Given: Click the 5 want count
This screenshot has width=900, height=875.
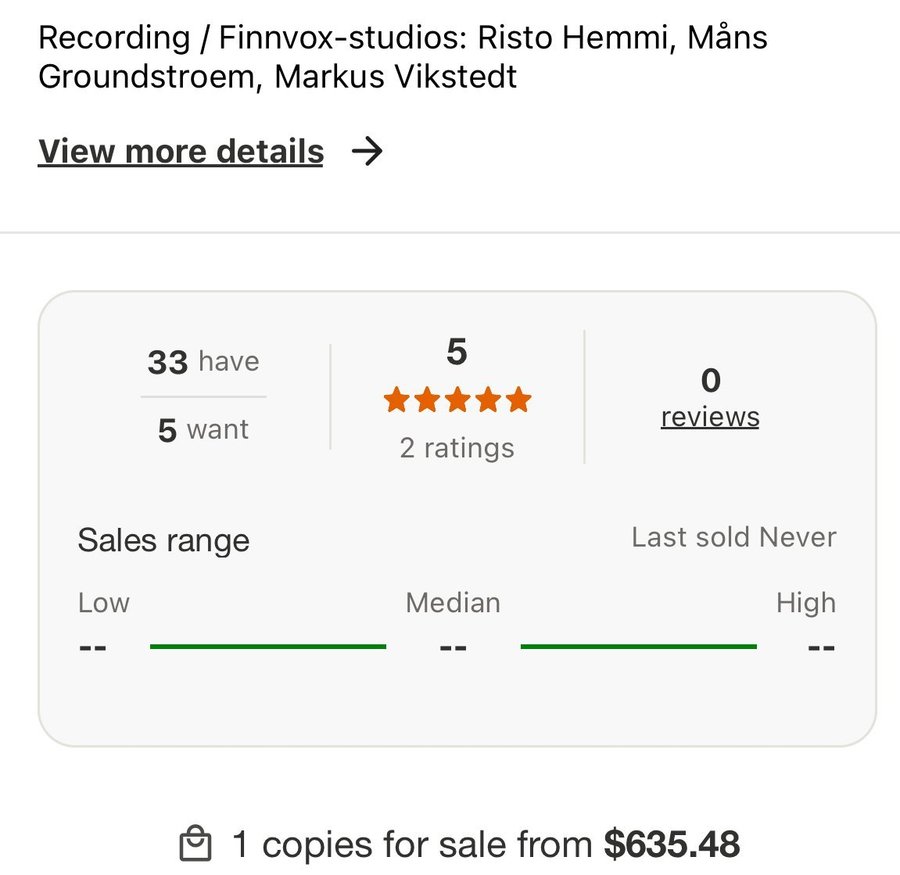Looking at the screenshot, I should [203, 430].
